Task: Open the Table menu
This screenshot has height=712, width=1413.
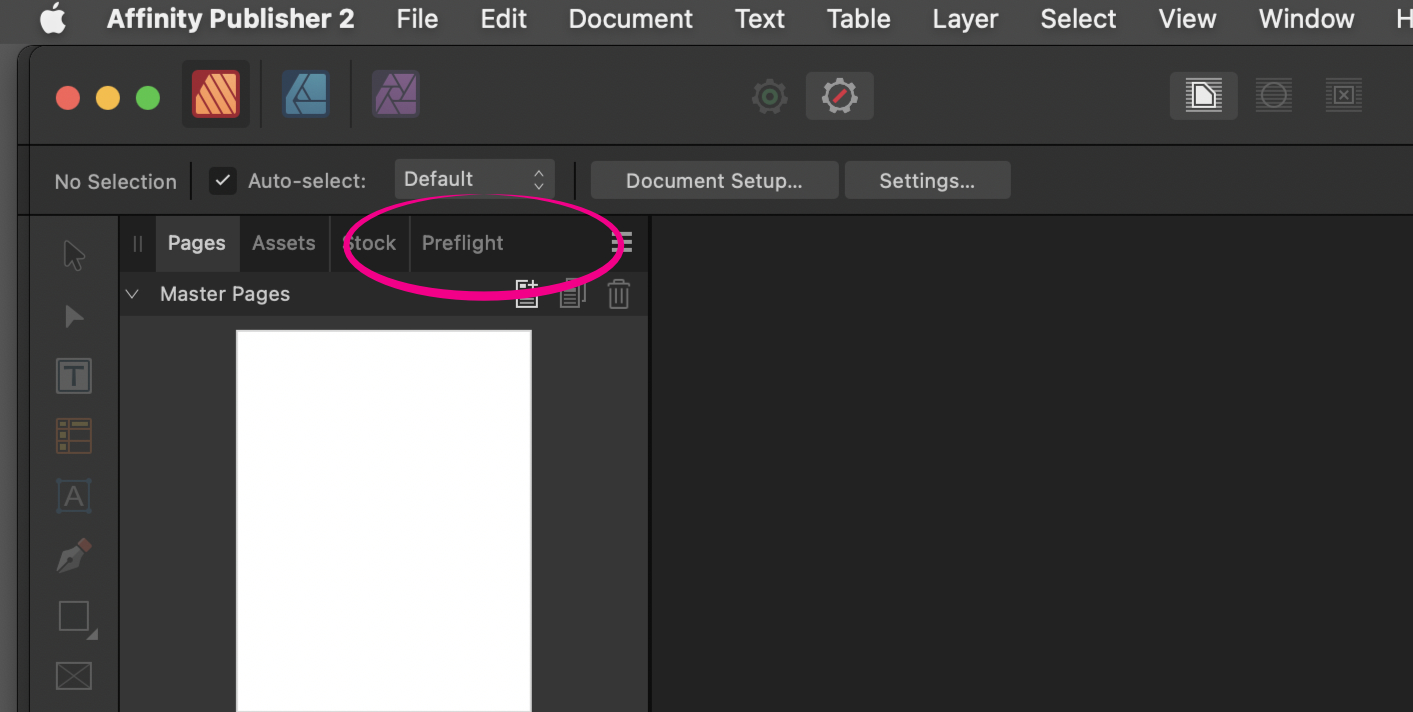Action: [x=859, y=19]
